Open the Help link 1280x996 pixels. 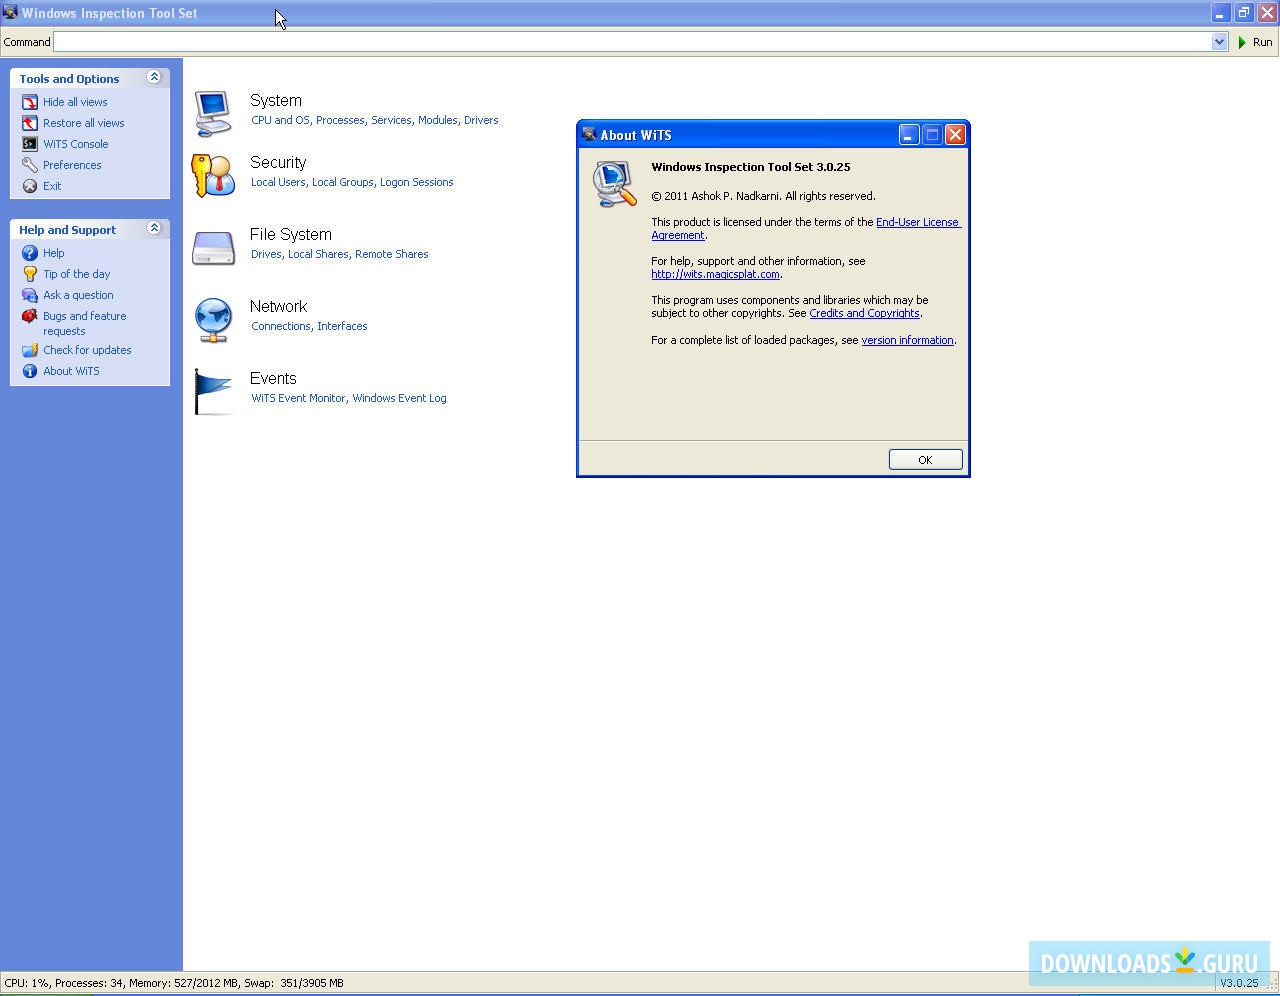54,253
